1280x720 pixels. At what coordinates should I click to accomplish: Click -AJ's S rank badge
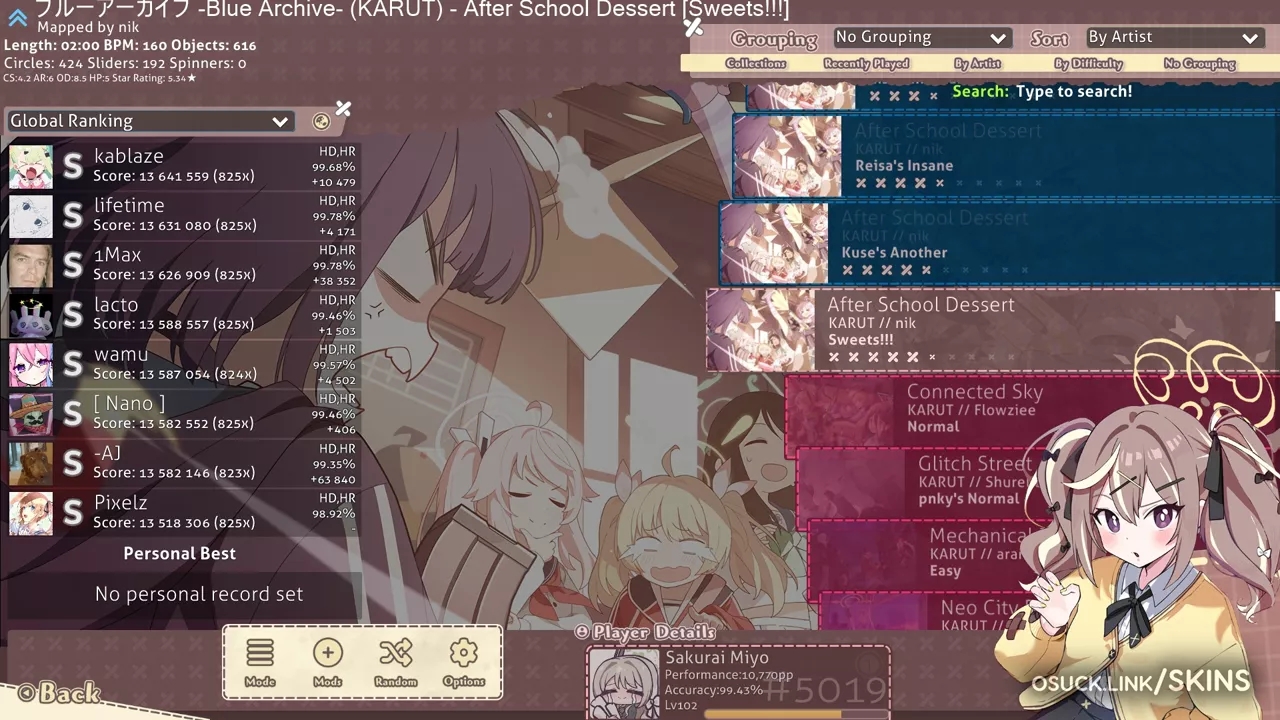point(72,464)
